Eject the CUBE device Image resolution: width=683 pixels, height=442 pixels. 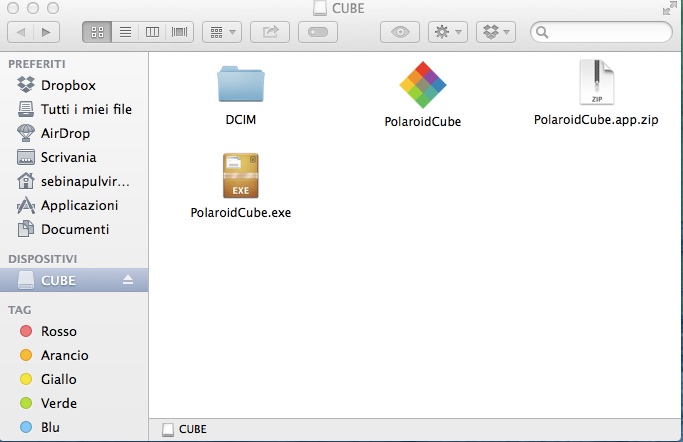pyautogui.click(x=128, y=280)
